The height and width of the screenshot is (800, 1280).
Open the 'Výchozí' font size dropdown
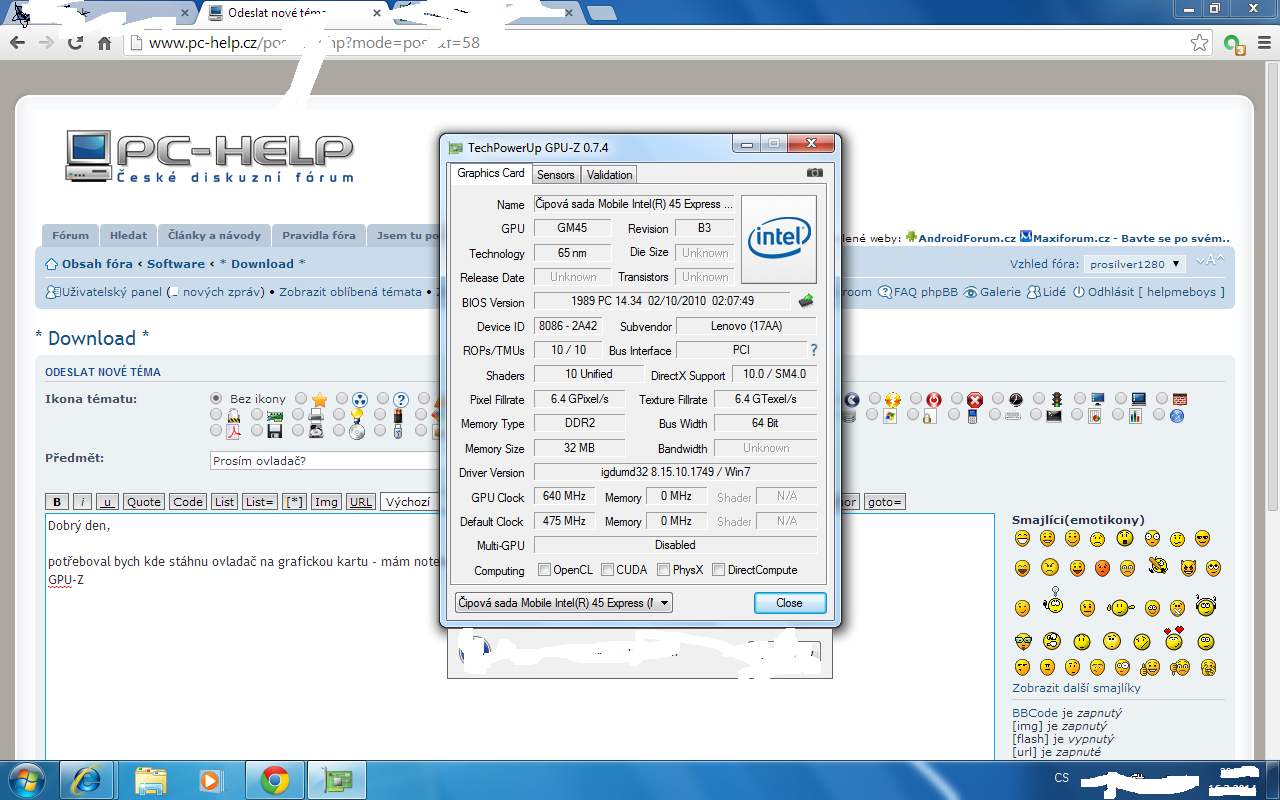pos(410,502)
